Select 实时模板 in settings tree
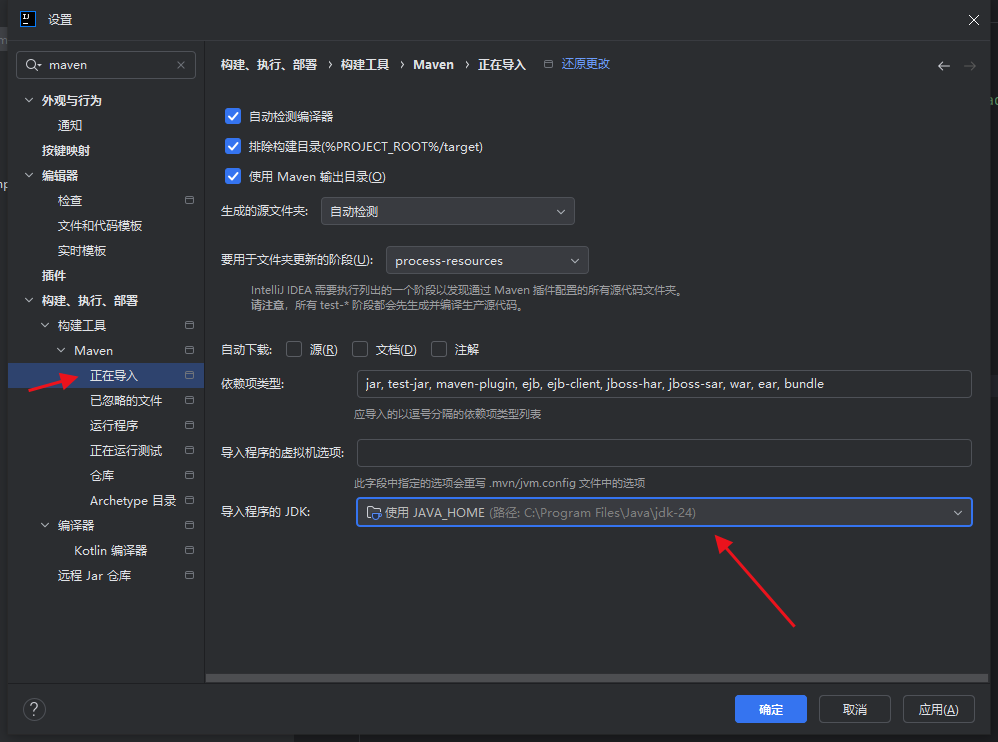Screen dimensions: 998x742 (82, 250)
